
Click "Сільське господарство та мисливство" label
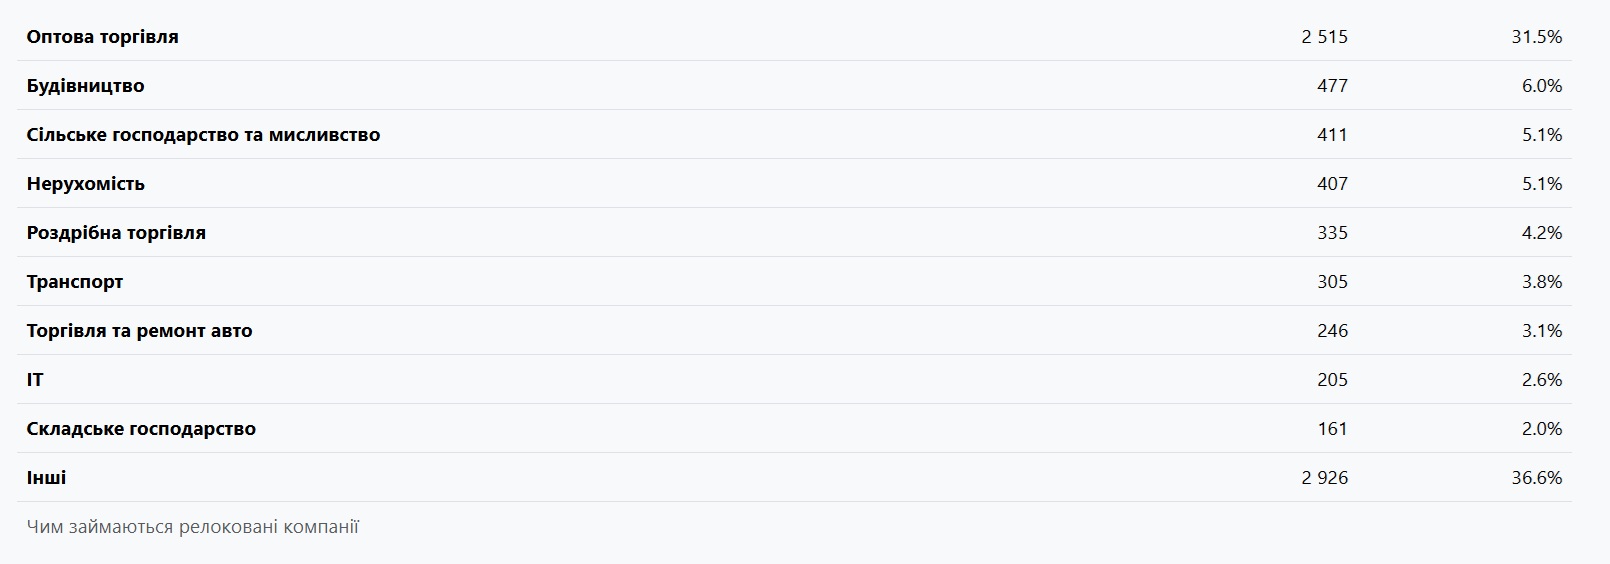pos(203,135)
